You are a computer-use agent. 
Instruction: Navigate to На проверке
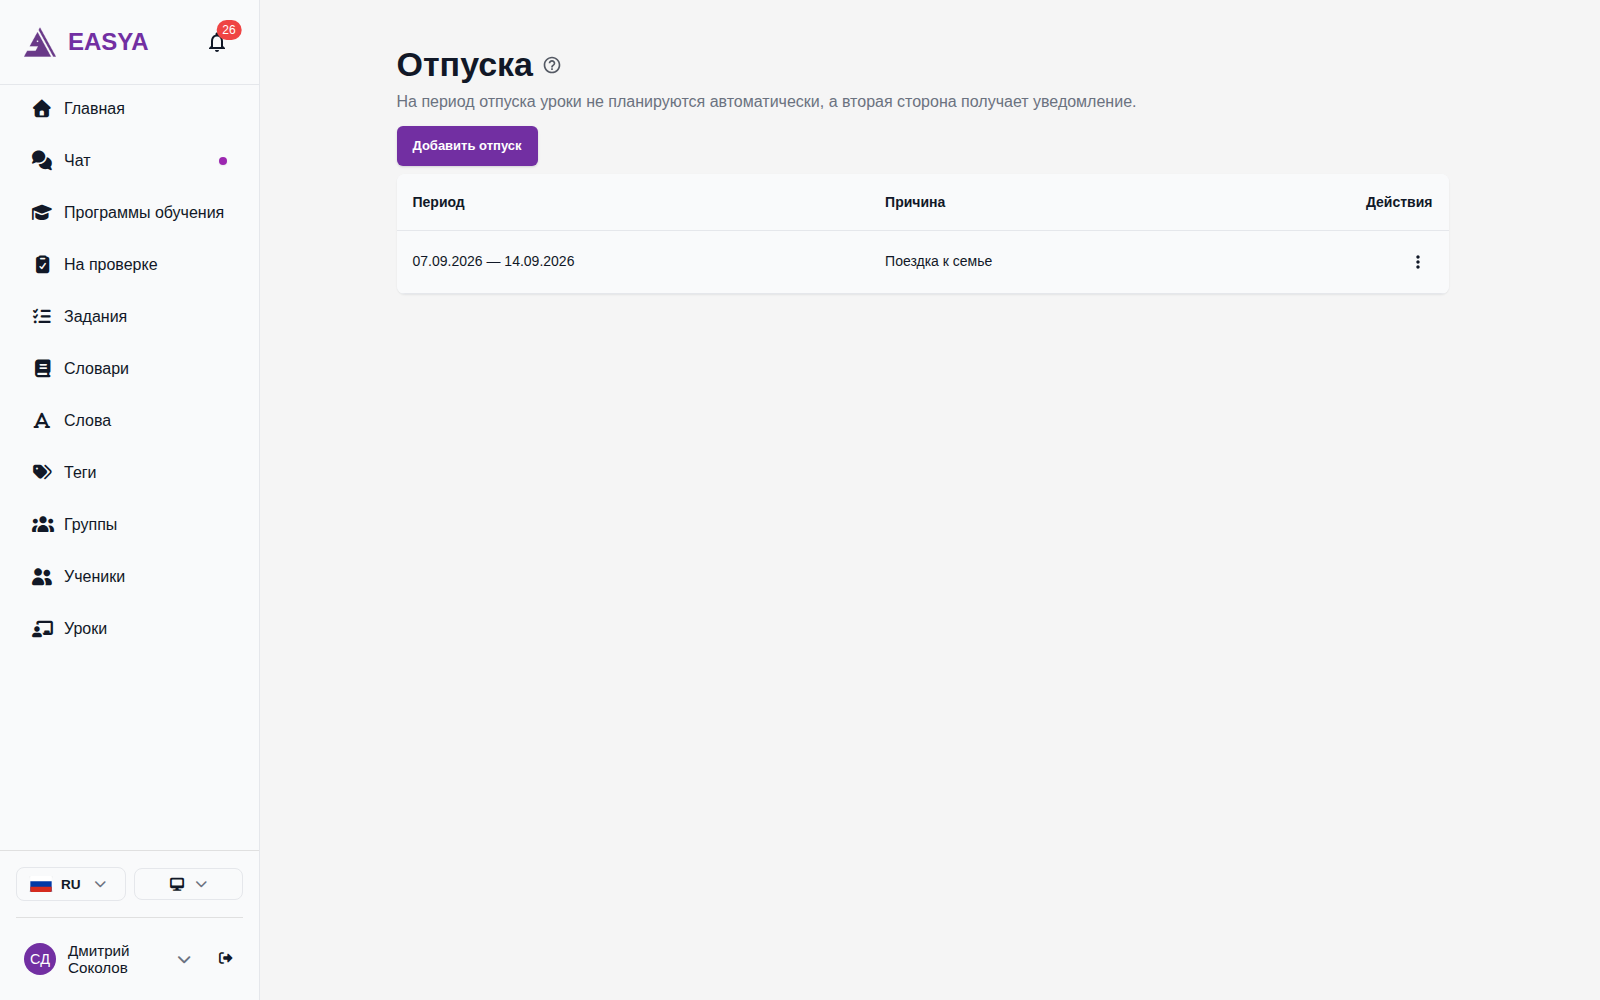pos(129,265)
